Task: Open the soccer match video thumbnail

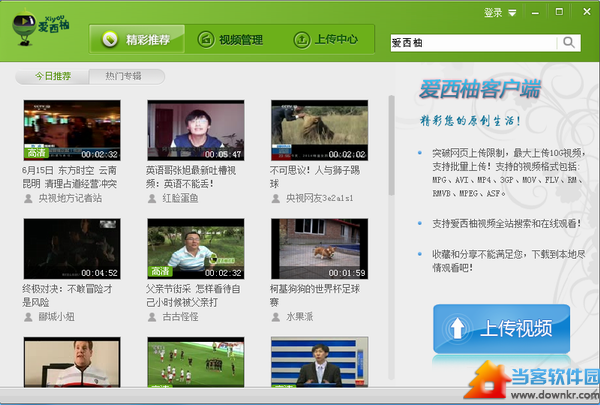Action: tap(196, 362)
